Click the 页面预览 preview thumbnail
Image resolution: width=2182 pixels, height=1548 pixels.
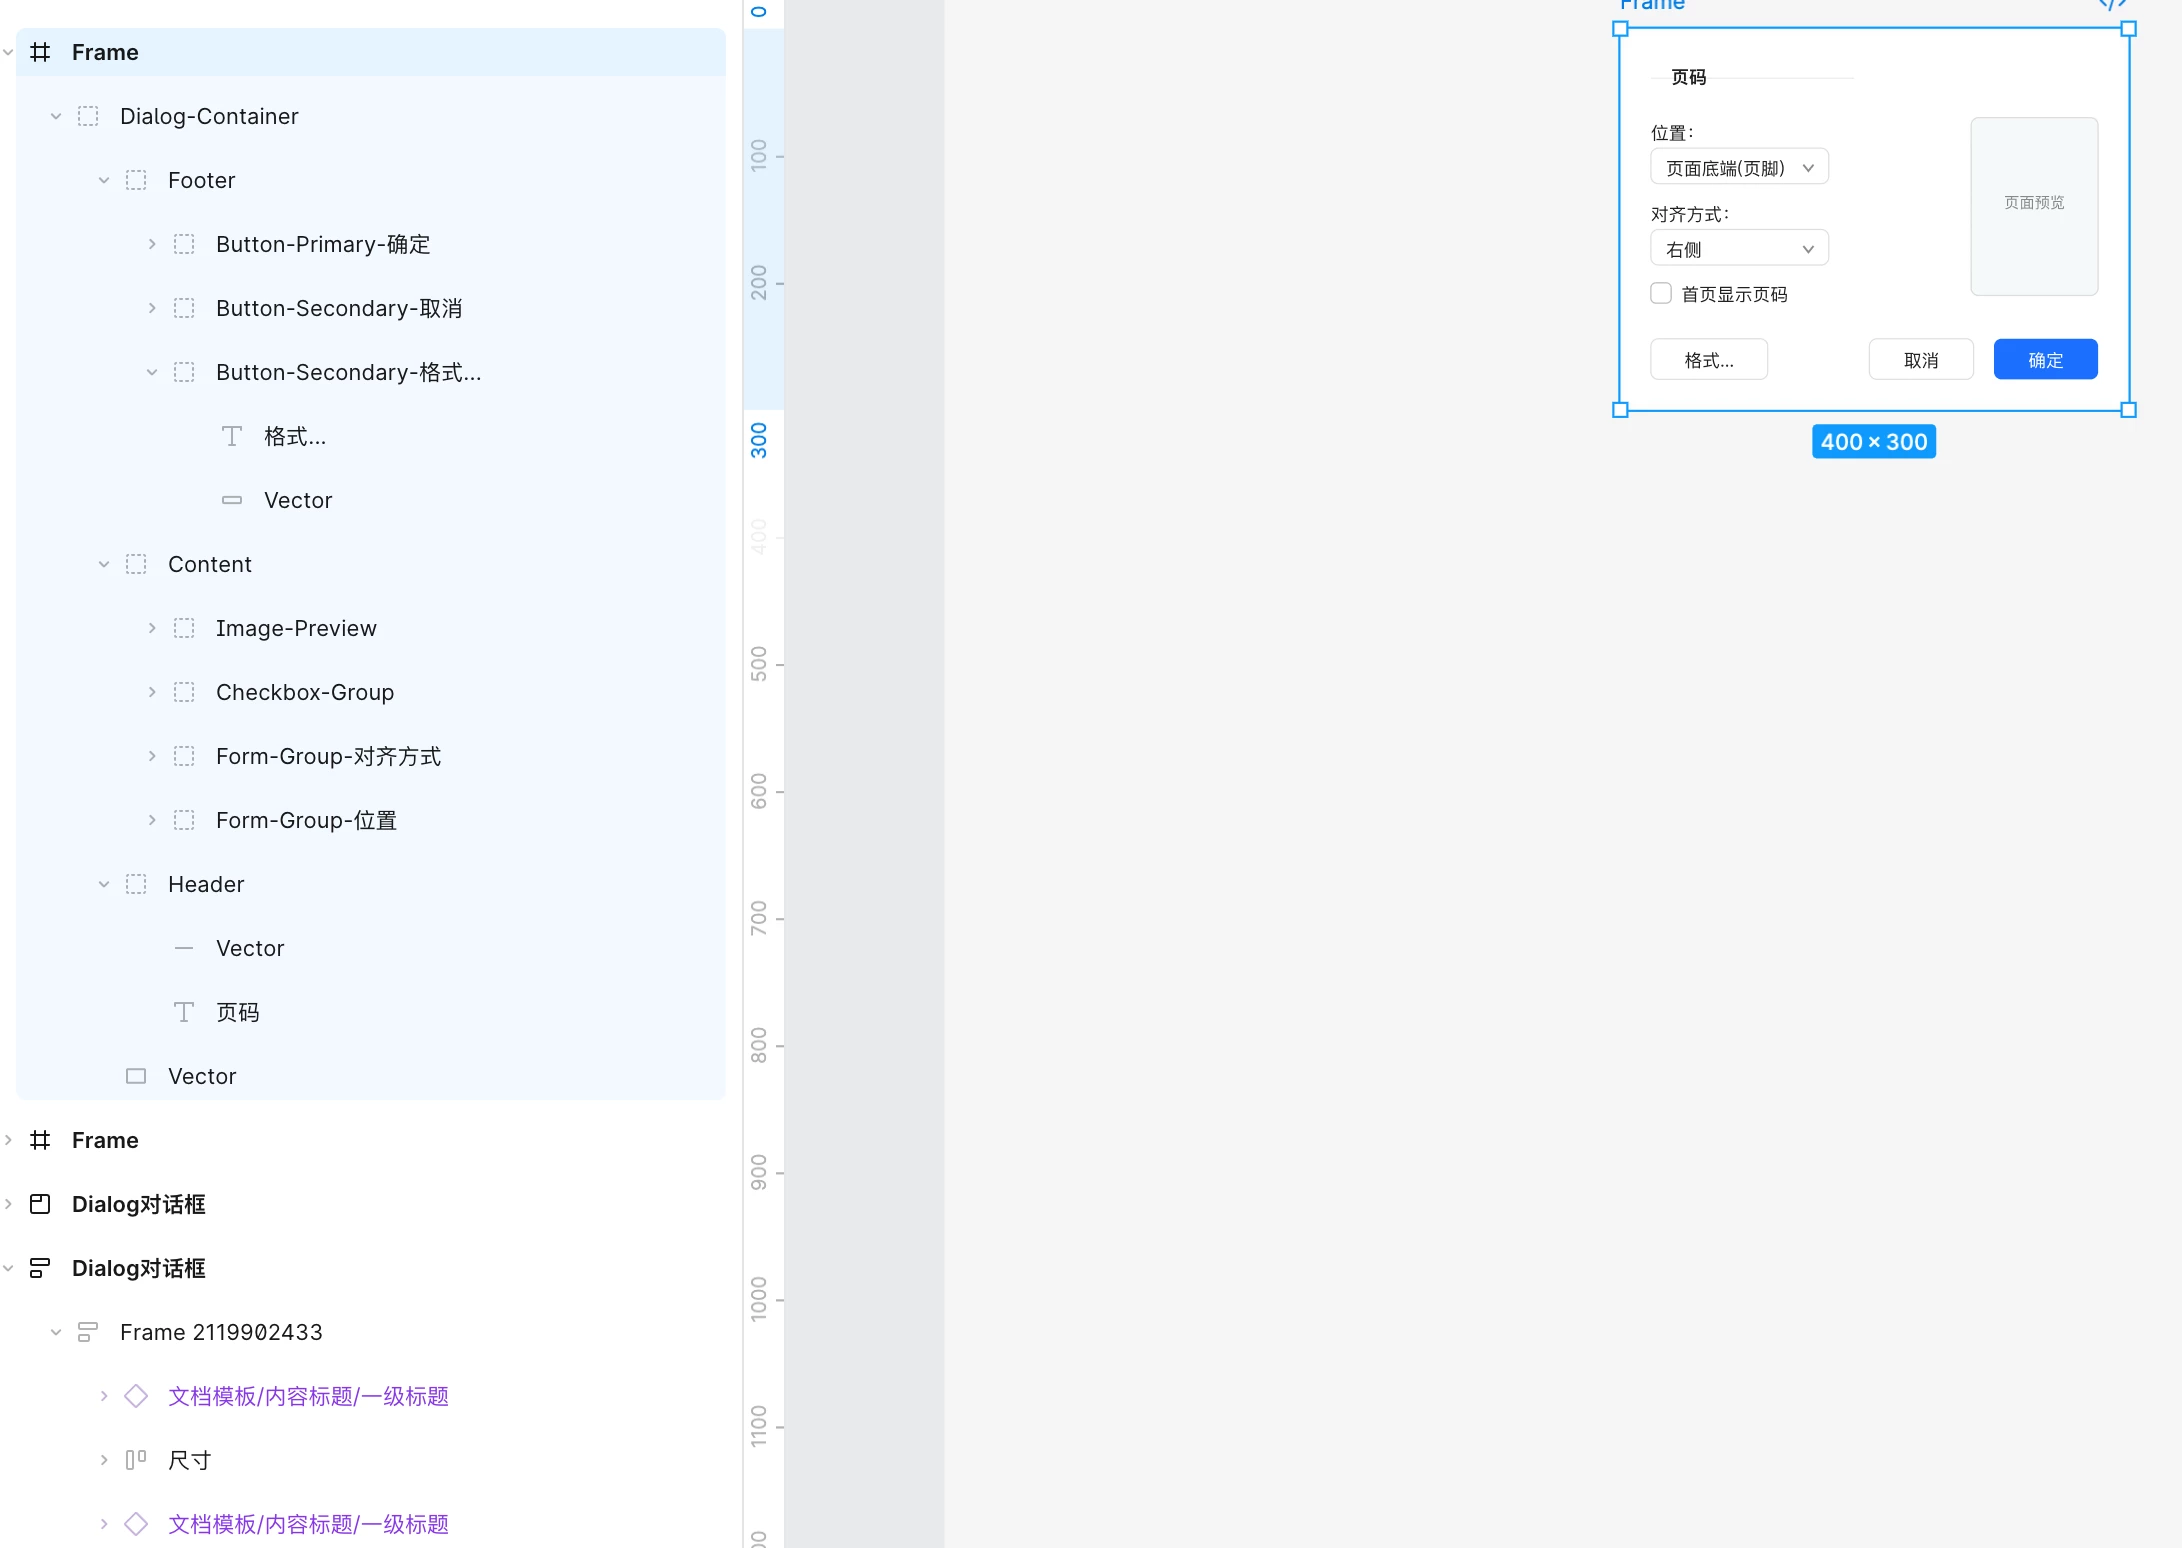pos(2033,206)
